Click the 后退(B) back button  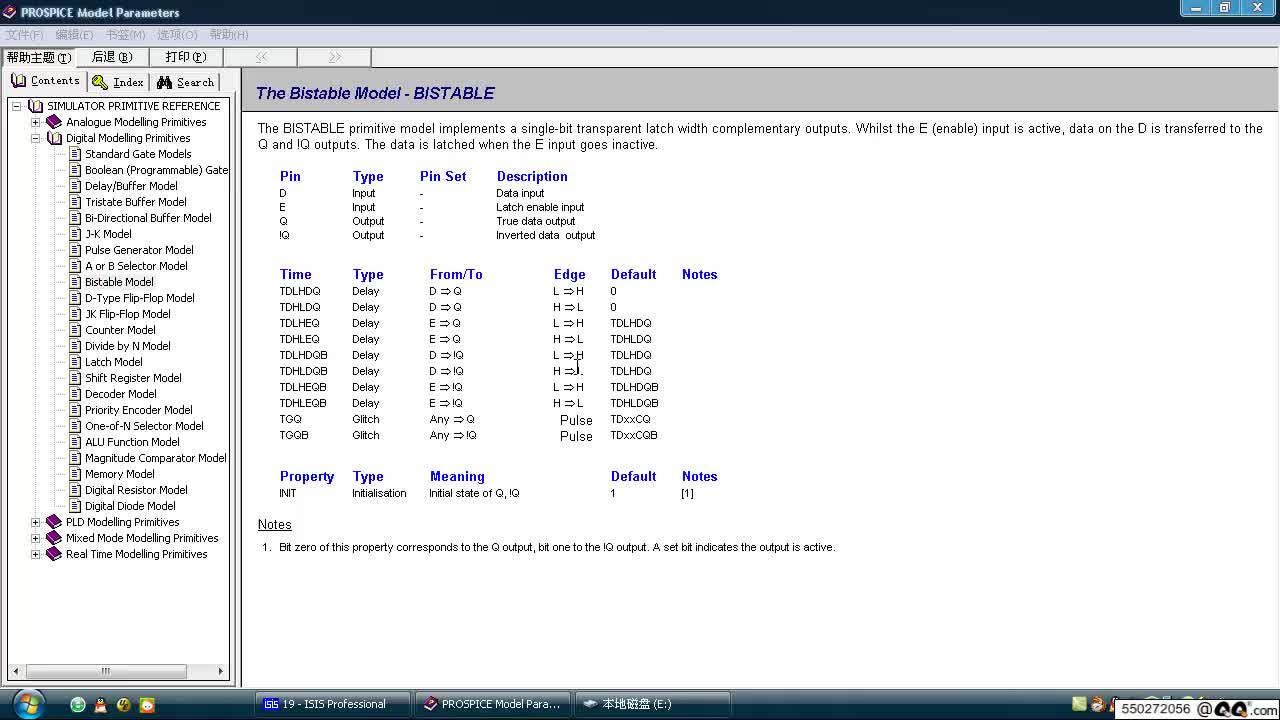[112, 57]
